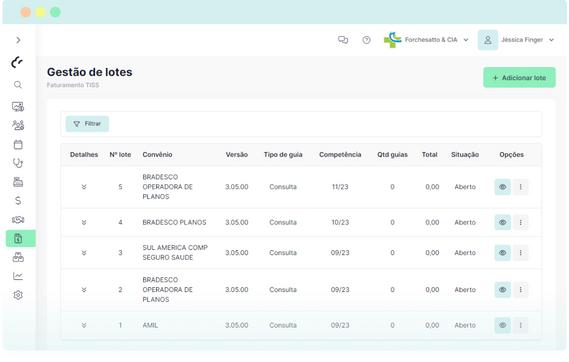Click the Faturamento TISS subtitle
Image resolution: width=569 pixels, height=362 pixels.
(x=73, y=85)
